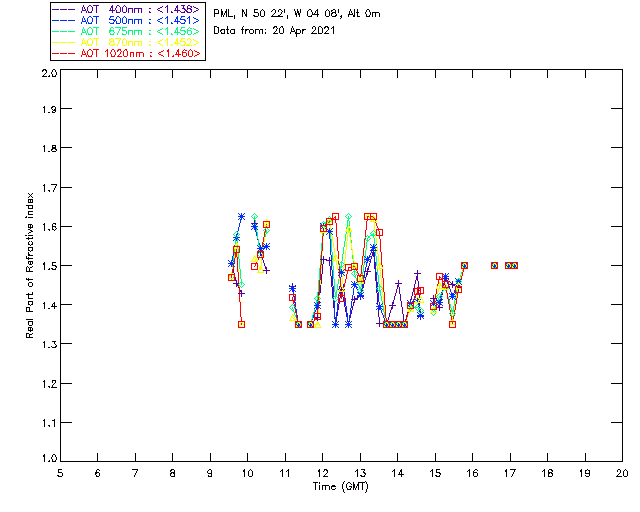The image size is (640, 512).
Task: Click the 1.3 tick label on y-axis
Action: tap(47, 344)
